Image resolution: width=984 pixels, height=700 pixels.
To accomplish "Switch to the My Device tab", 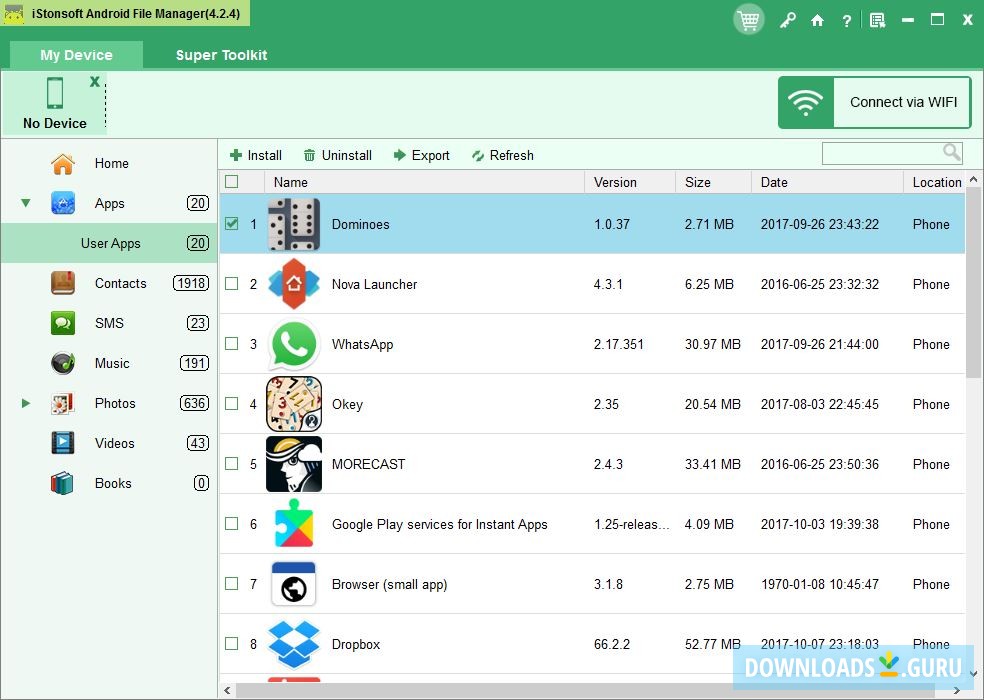I will [77, 55].
